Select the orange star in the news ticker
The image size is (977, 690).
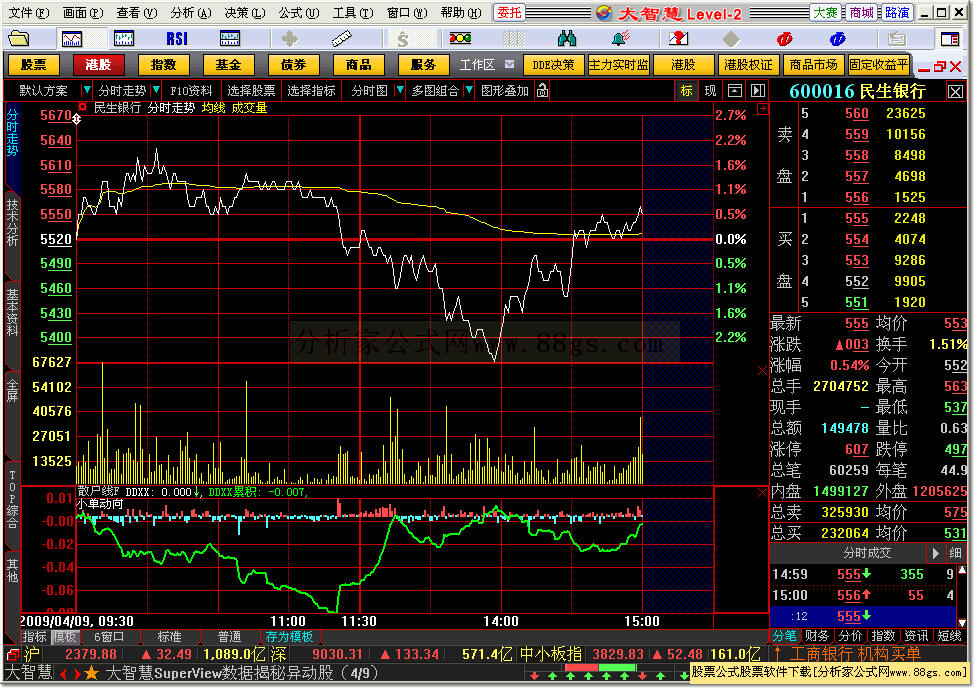[x=91, y=673]
